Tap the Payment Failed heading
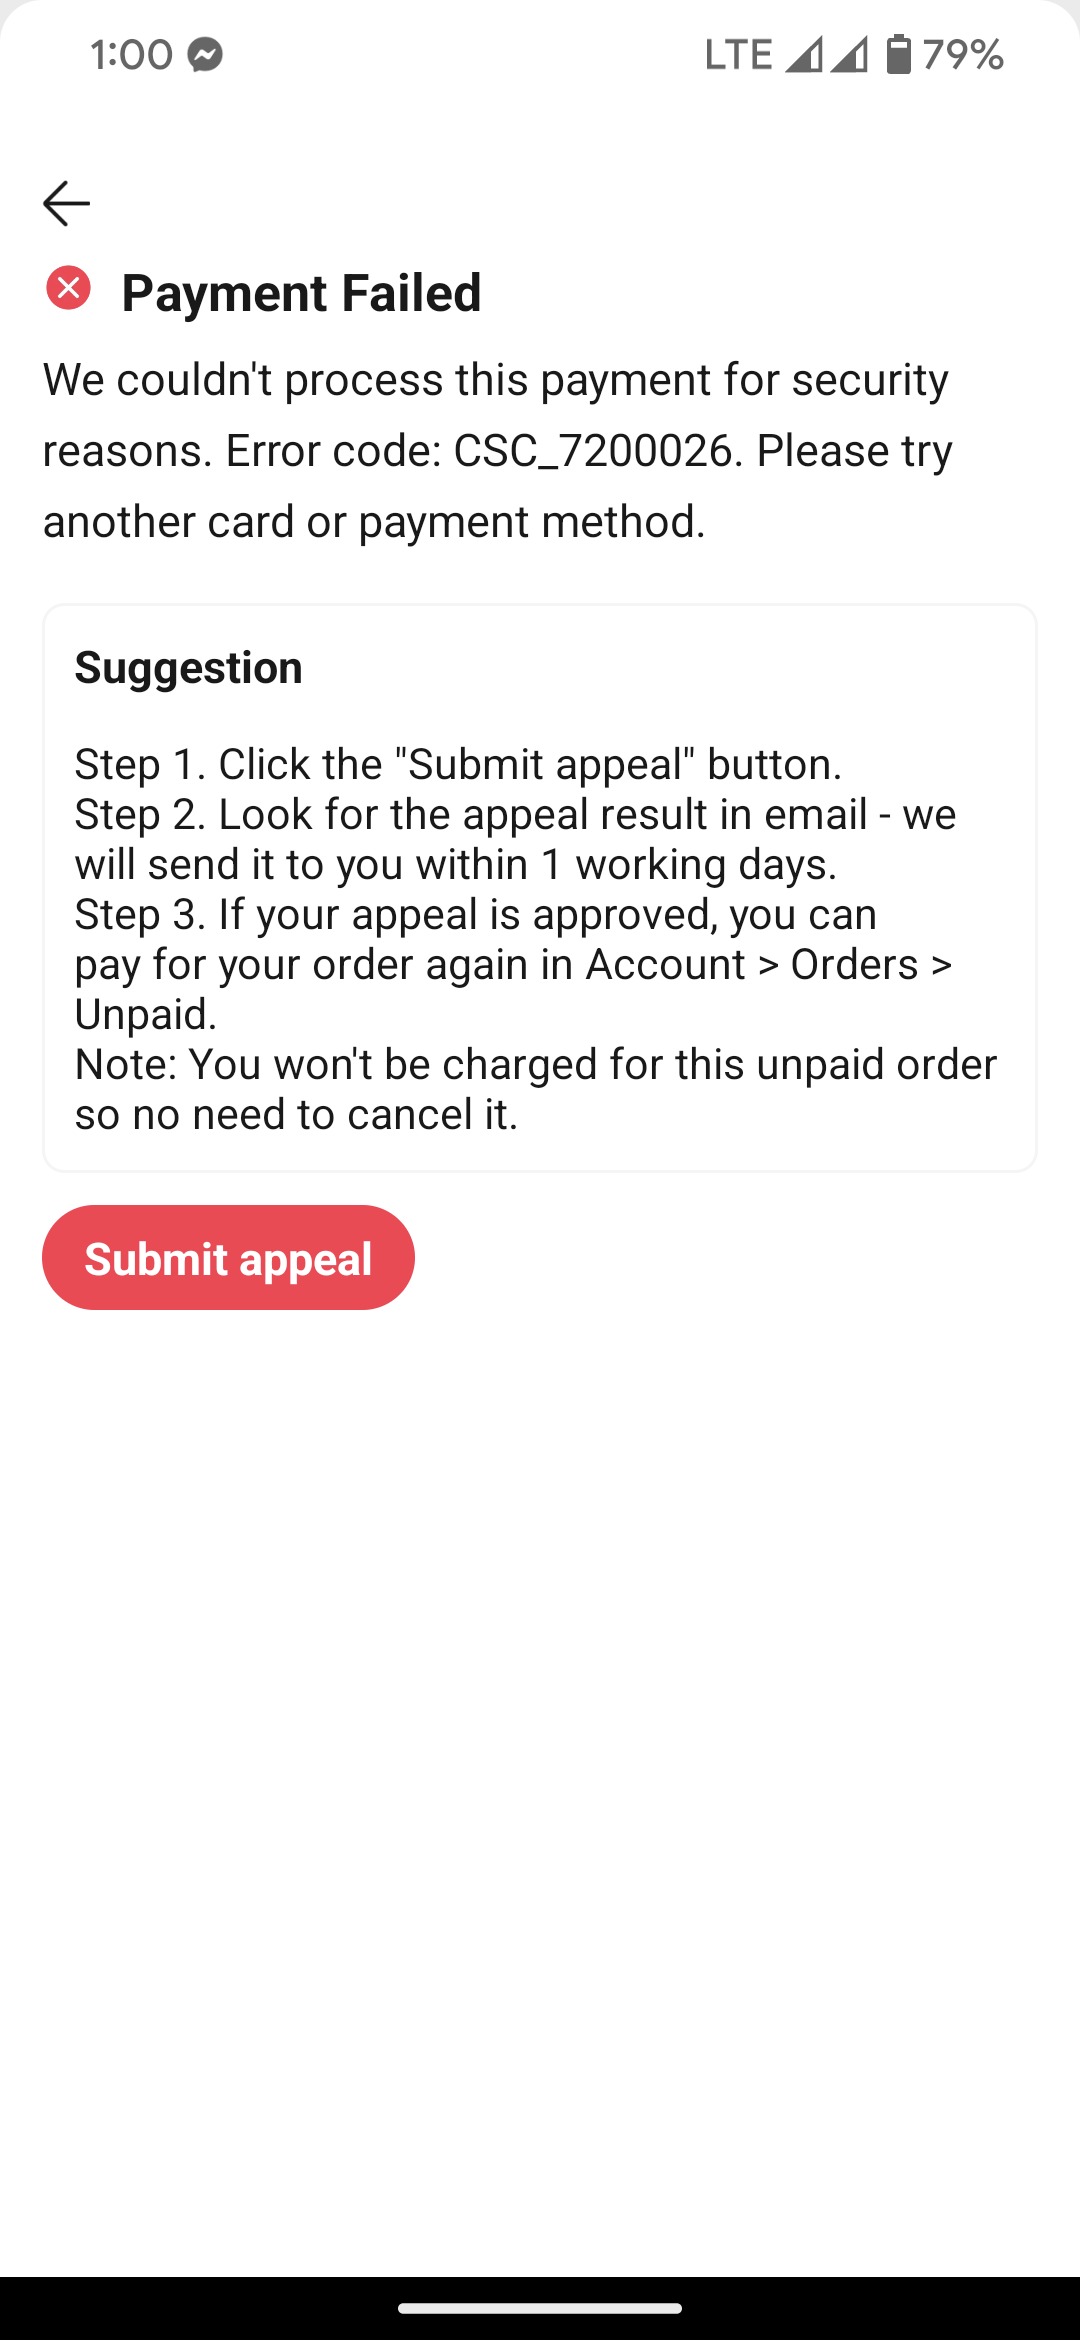 tap(301, 293)
